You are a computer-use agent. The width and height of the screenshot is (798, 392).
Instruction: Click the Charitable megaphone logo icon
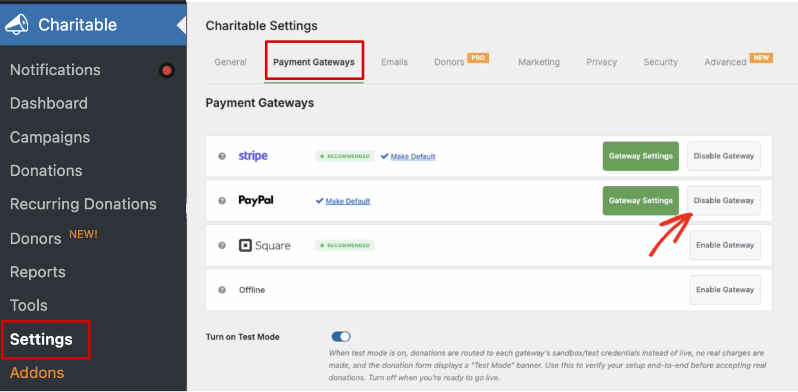pyautogui.click(x=16, y=25)
